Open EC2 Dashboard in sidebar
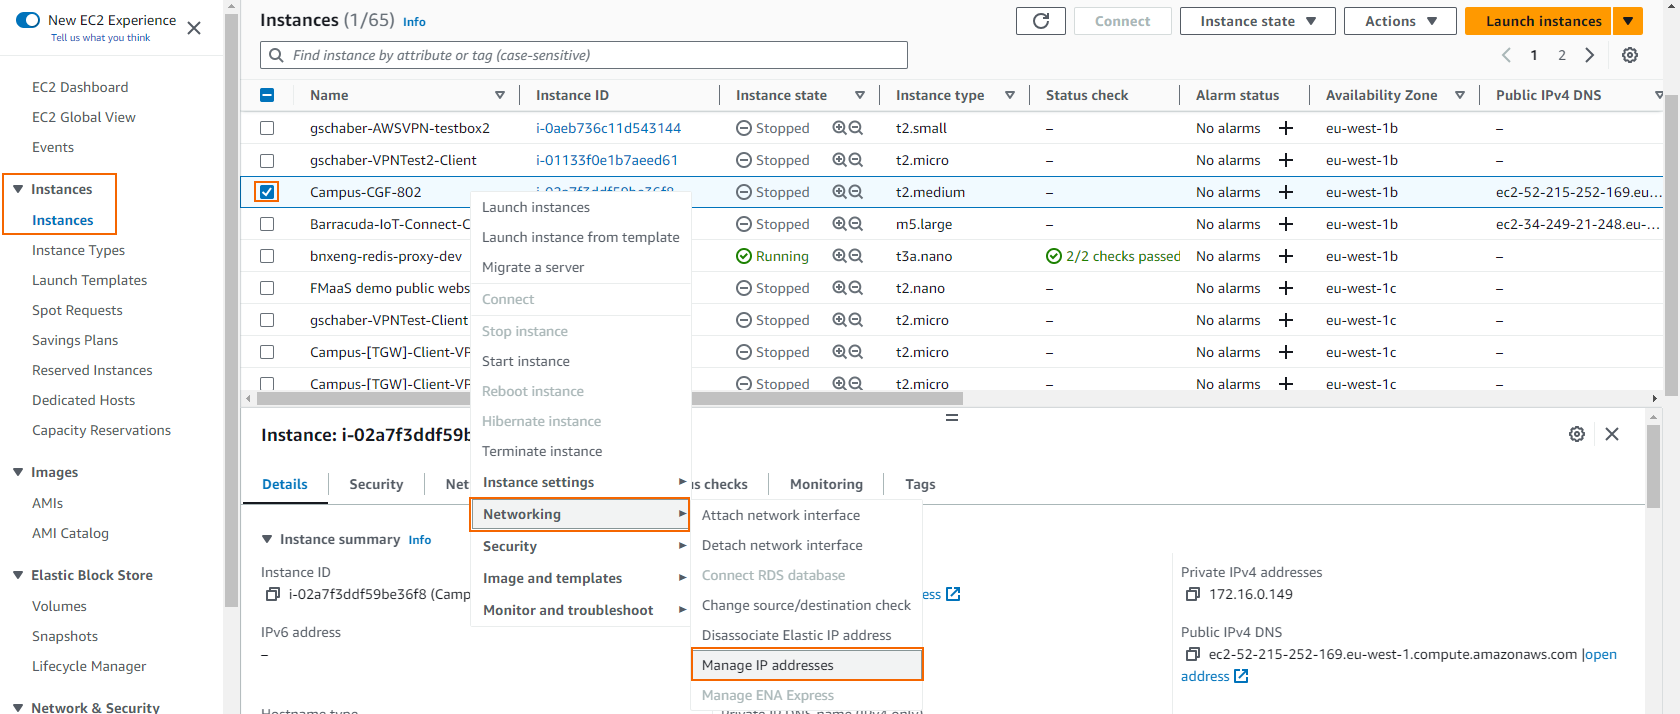 coord(80,87)
